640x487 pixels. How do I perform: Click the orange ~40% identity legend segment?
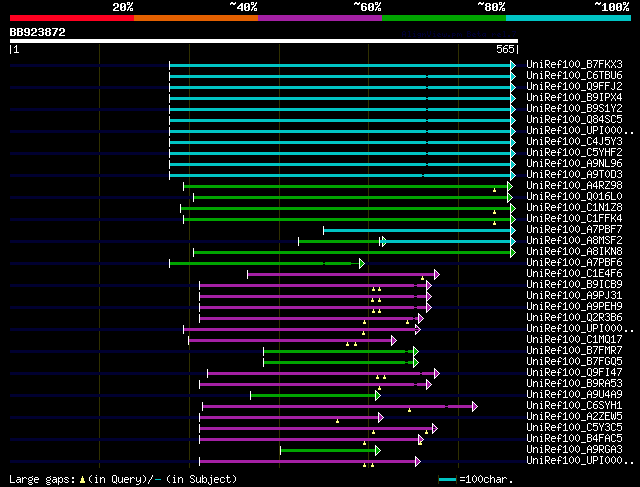(x=196, y=18)
